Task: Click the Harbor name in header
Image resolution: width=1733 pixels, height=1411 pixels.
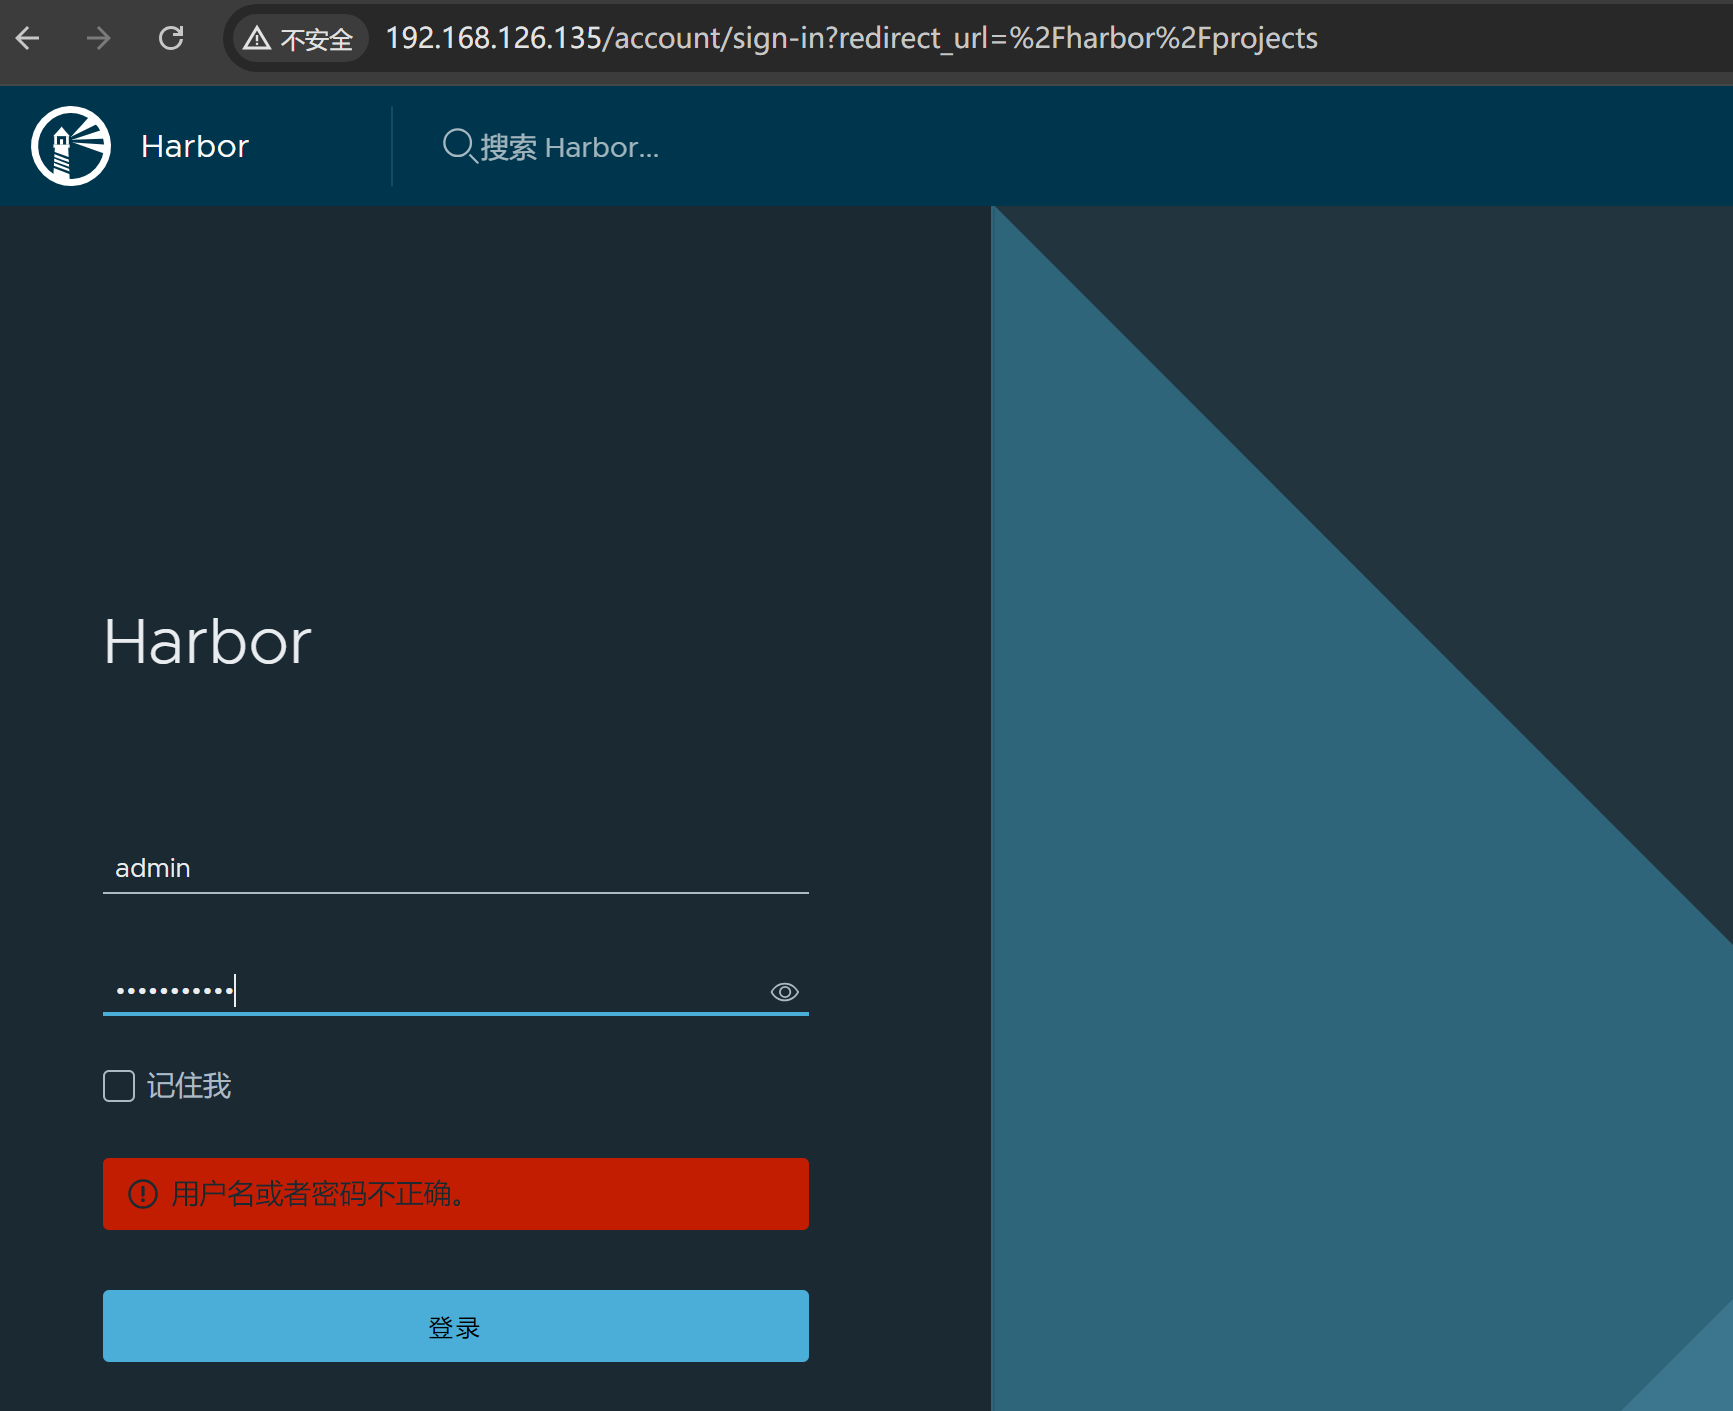Action: coord(195,147)
